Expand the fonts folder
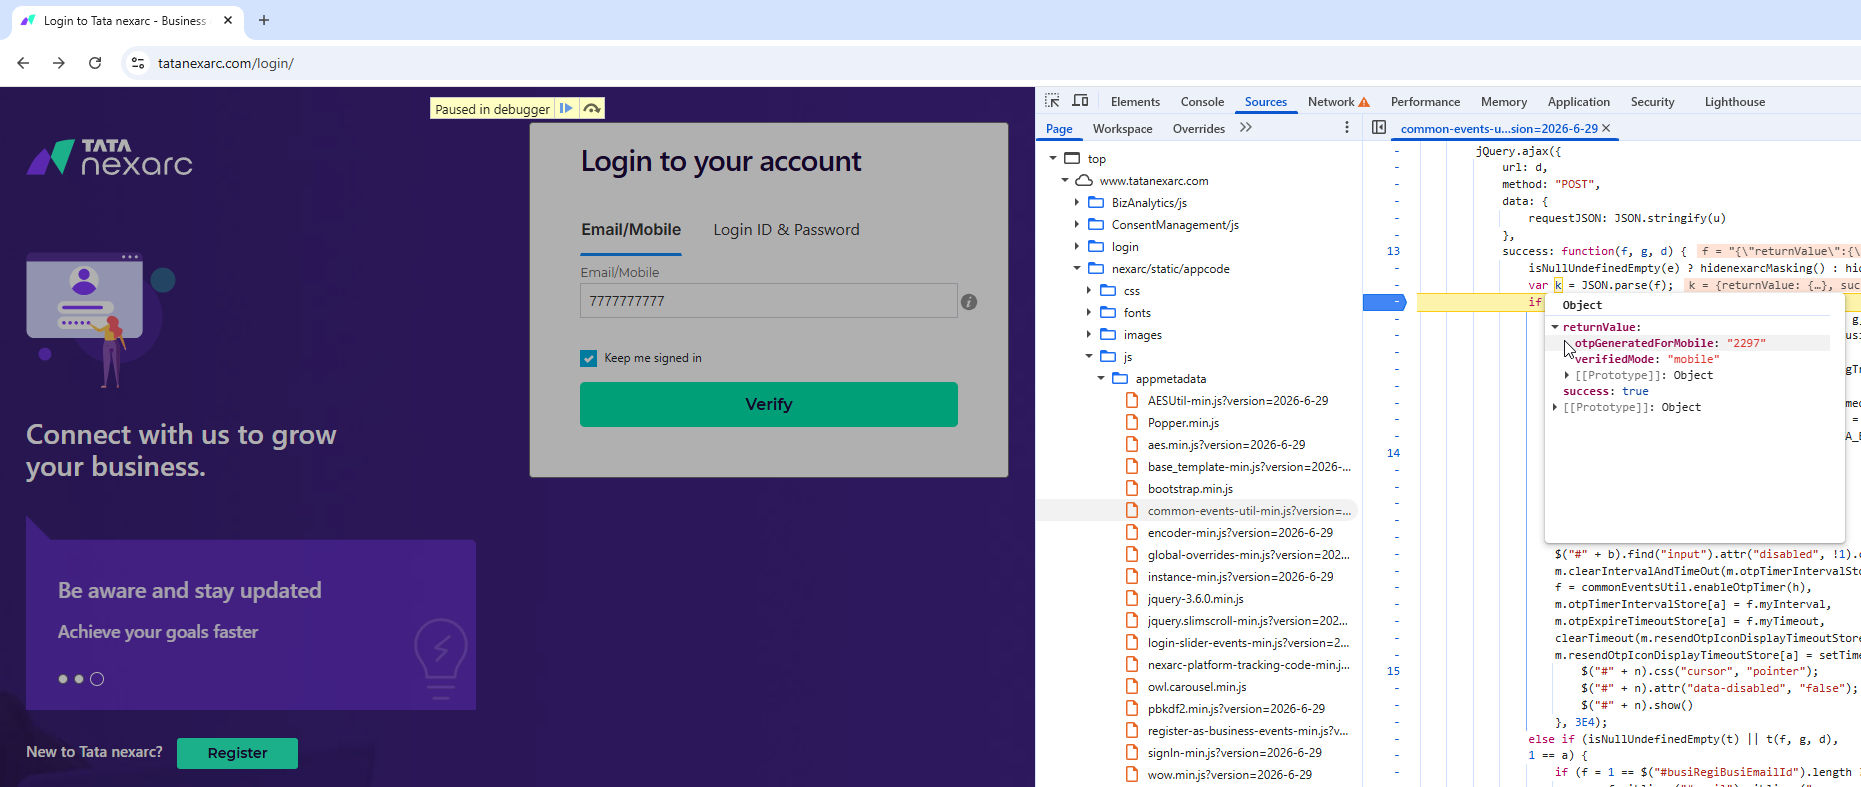The height and width of the screenshot is (787, 1861). [1089, 313]
